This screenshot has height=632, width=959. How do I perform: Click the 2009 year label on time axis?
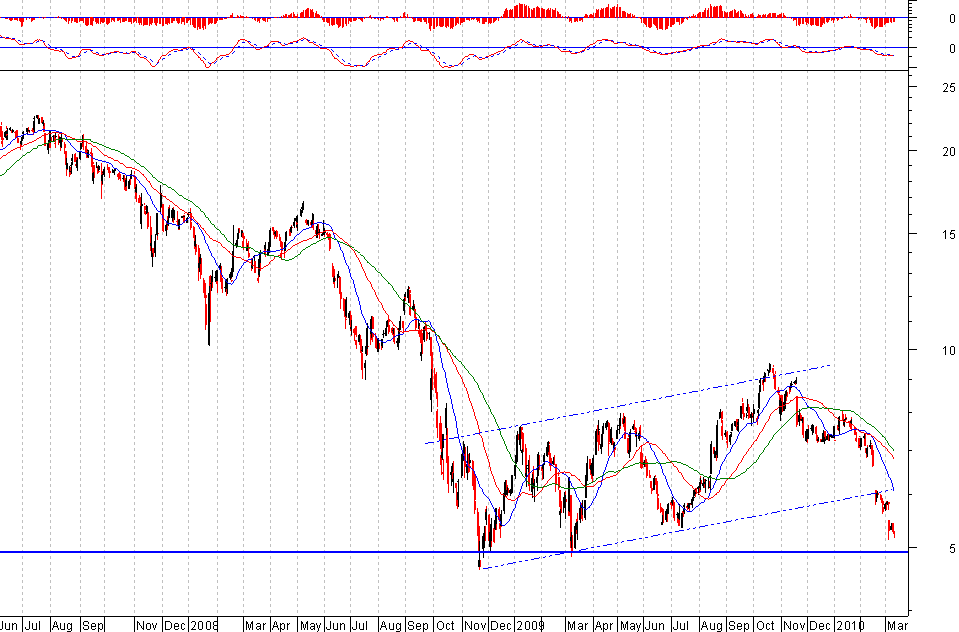click(530, 625)
